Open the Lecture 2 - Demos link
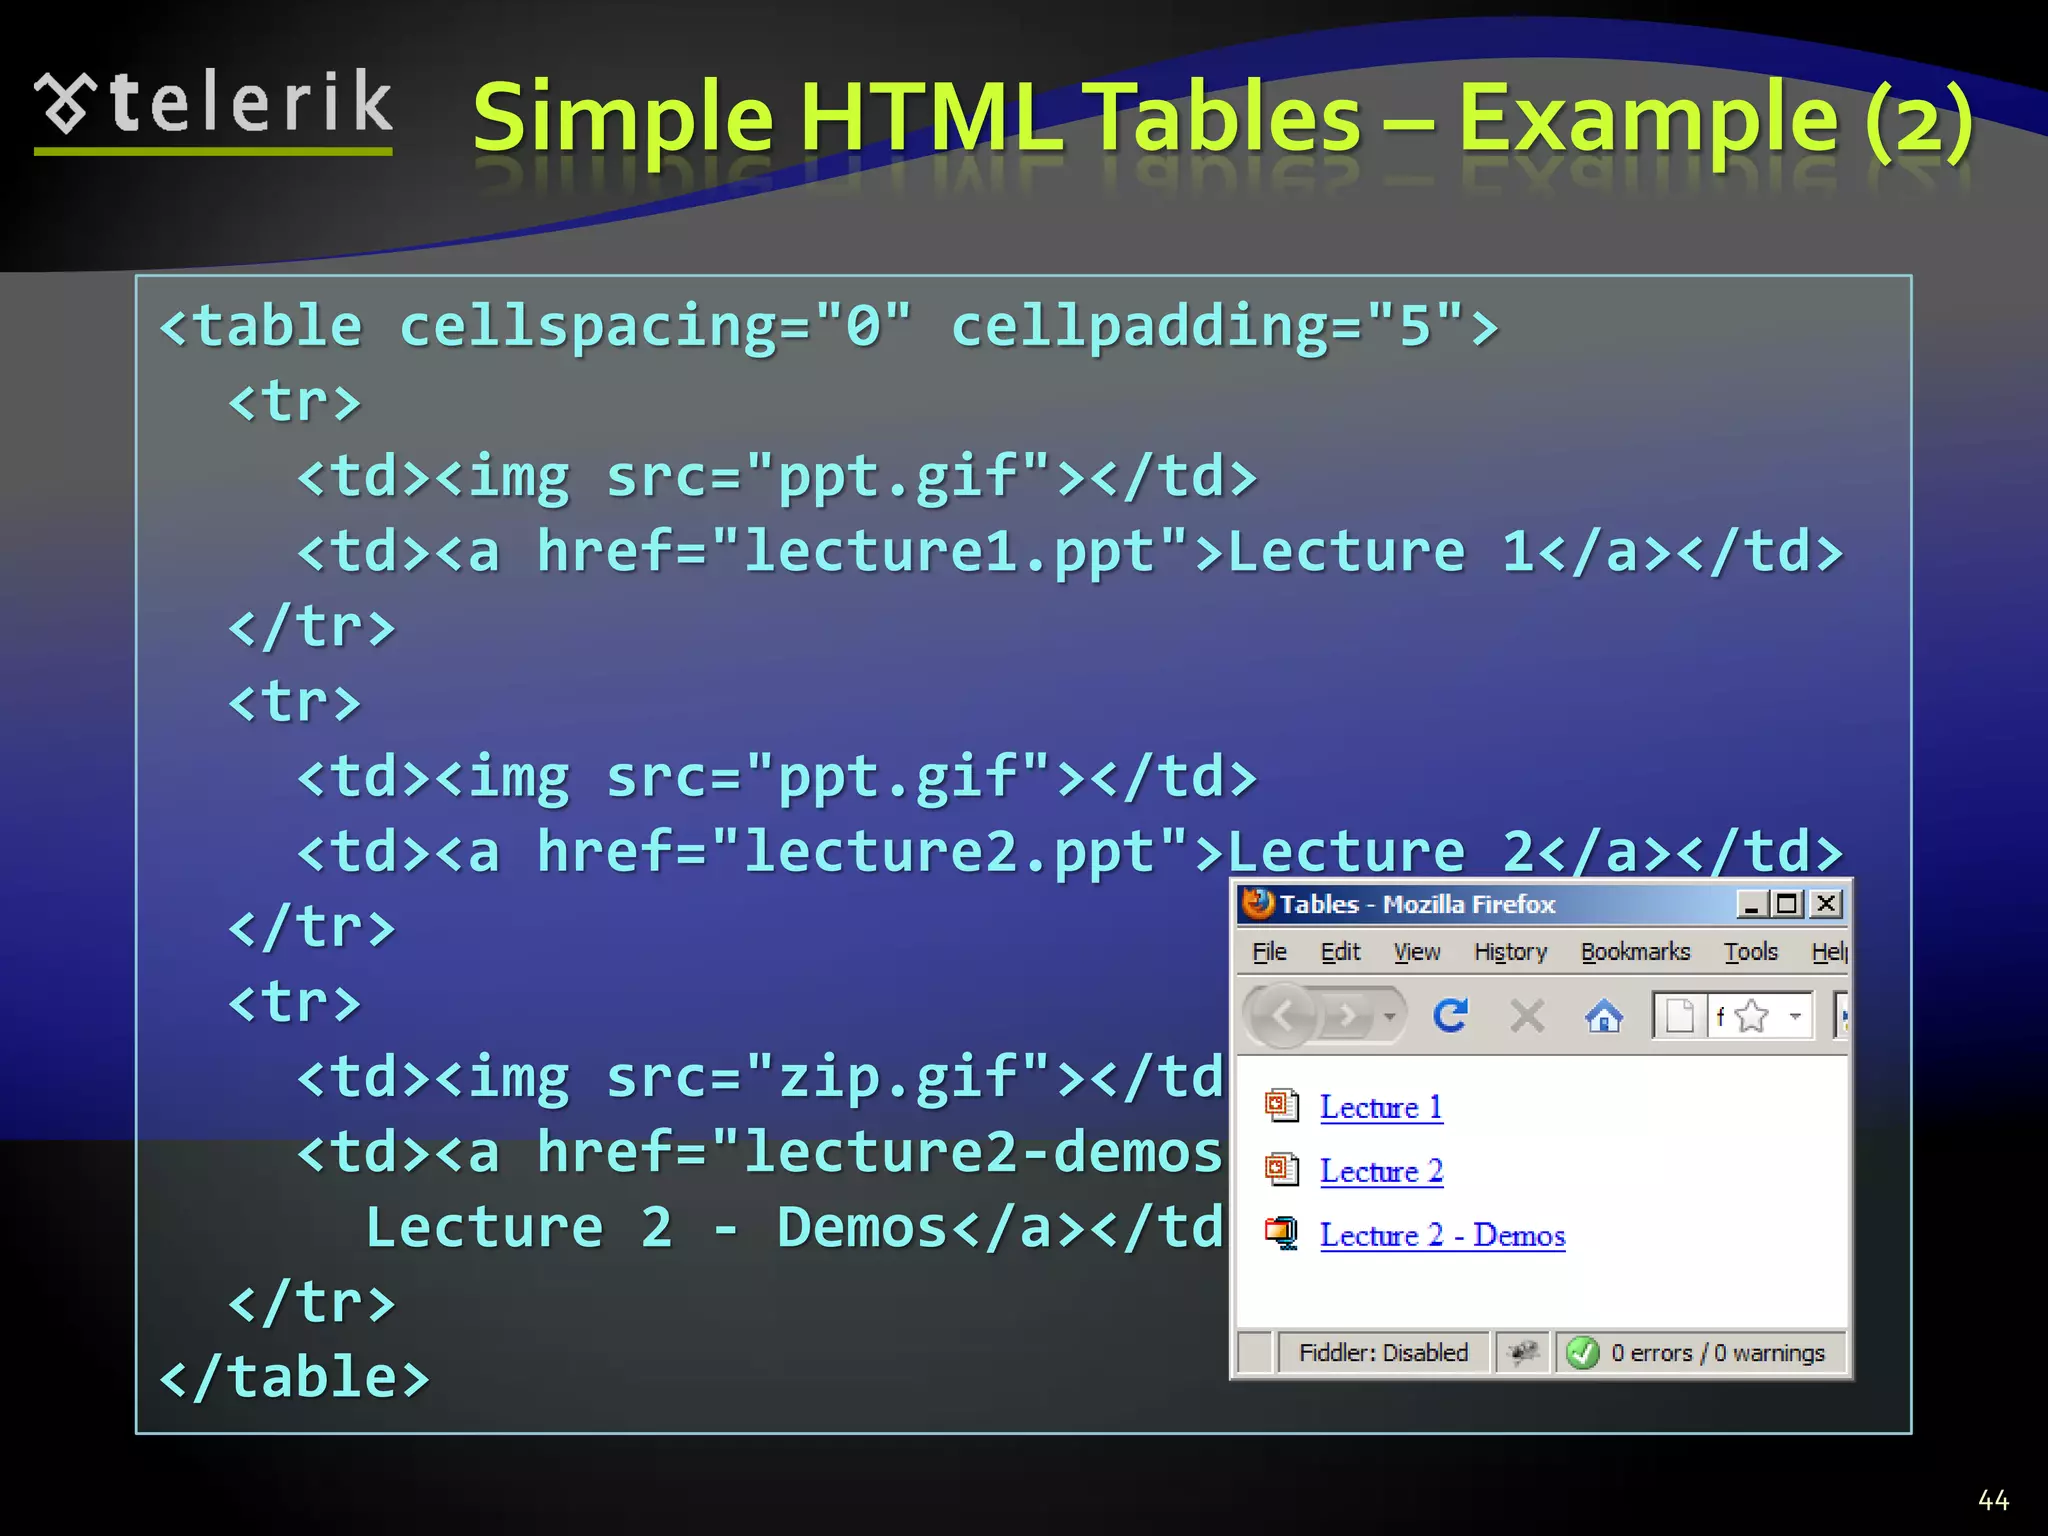The width and height of the screenshot is (2048, 1536). click(x=1442, y=1235)
